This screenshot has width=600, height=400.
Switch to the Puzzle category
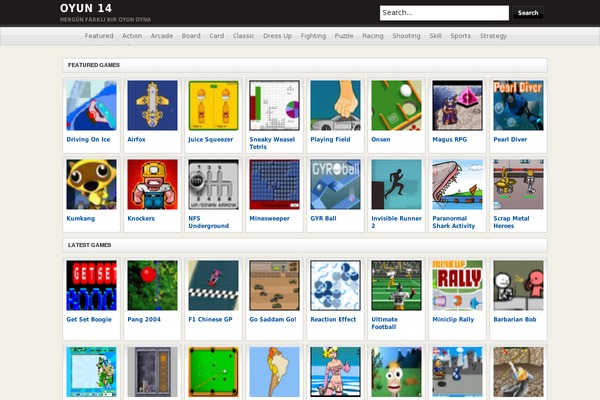point(344,36)
